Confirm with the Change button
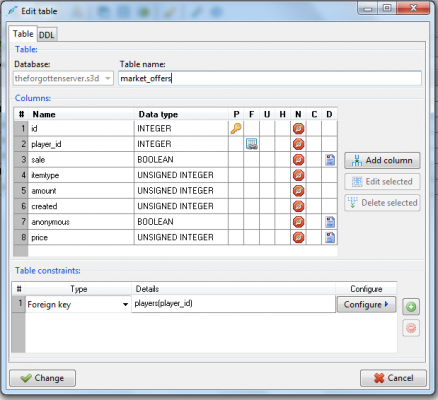This screenshot has width=438, height=400. point(42,378)
